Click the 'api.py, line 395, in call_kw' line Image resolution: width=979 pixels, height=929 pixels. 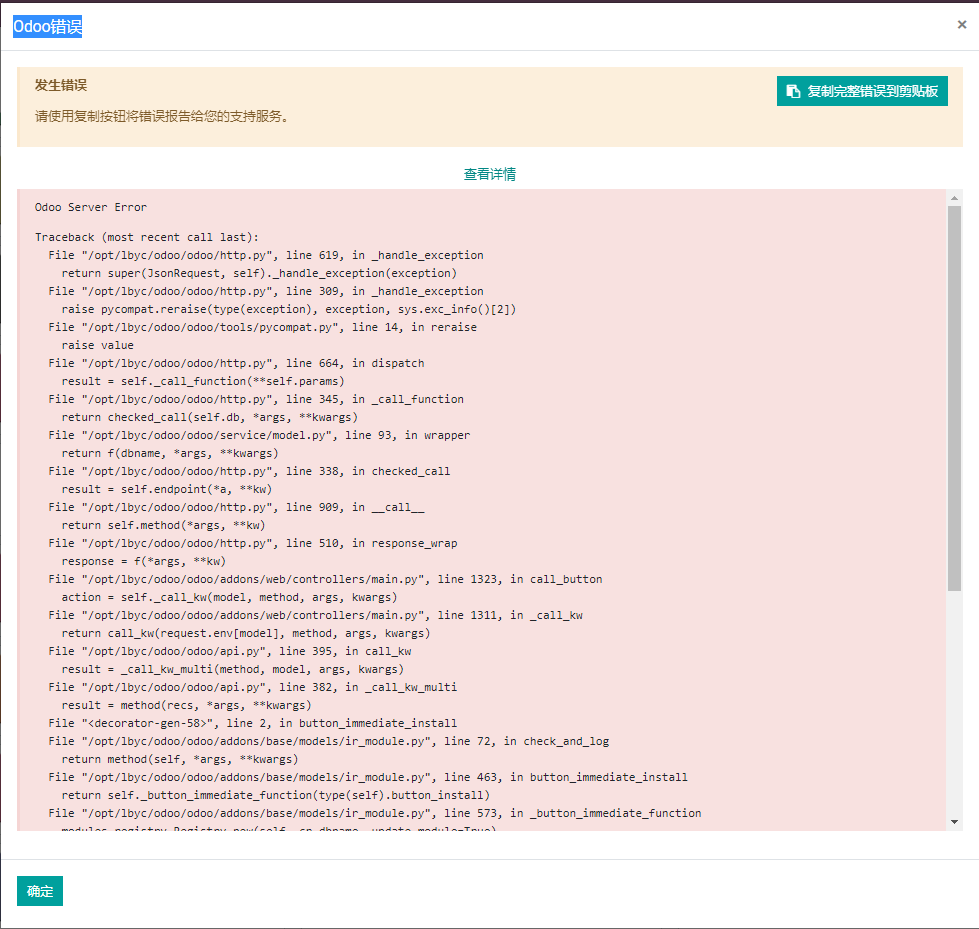[230, 652]
